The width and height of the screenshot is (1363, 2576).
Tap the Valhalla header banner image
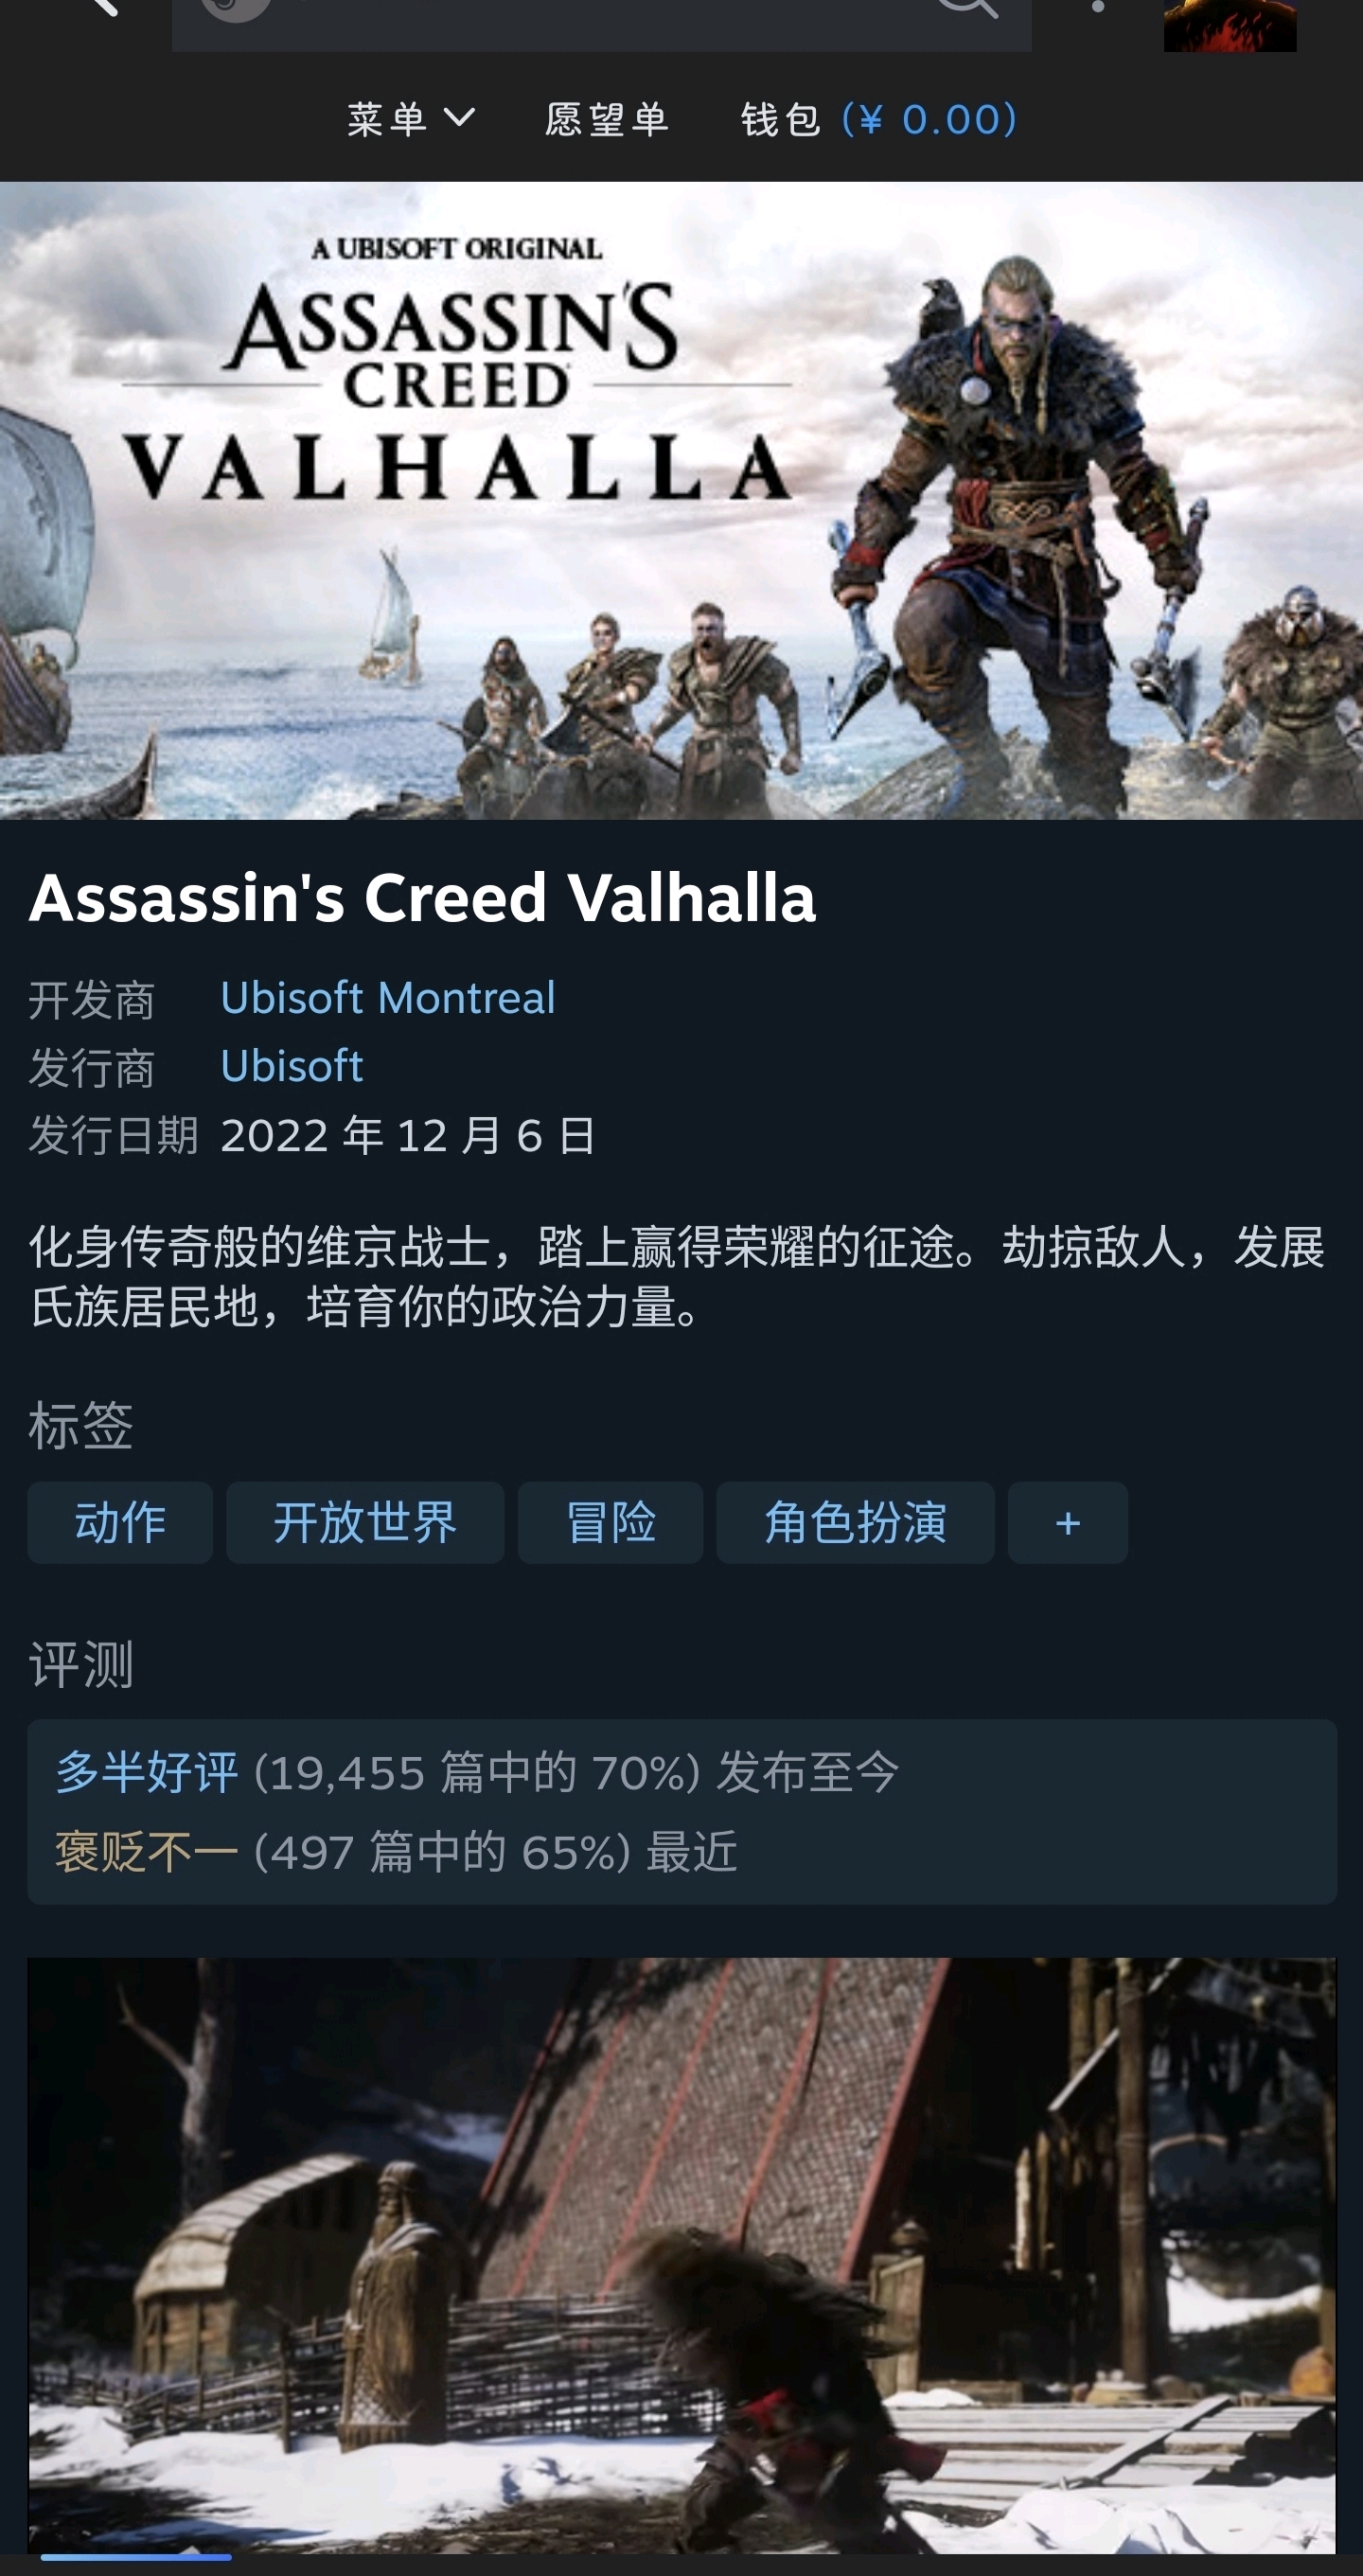click(x=681, y=501)
